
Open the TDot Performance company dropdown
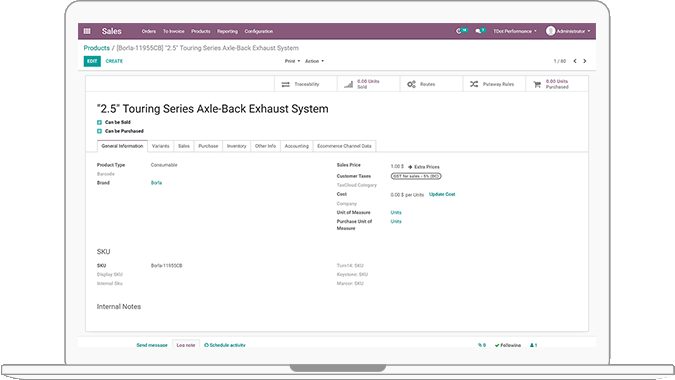pos(515,31)
